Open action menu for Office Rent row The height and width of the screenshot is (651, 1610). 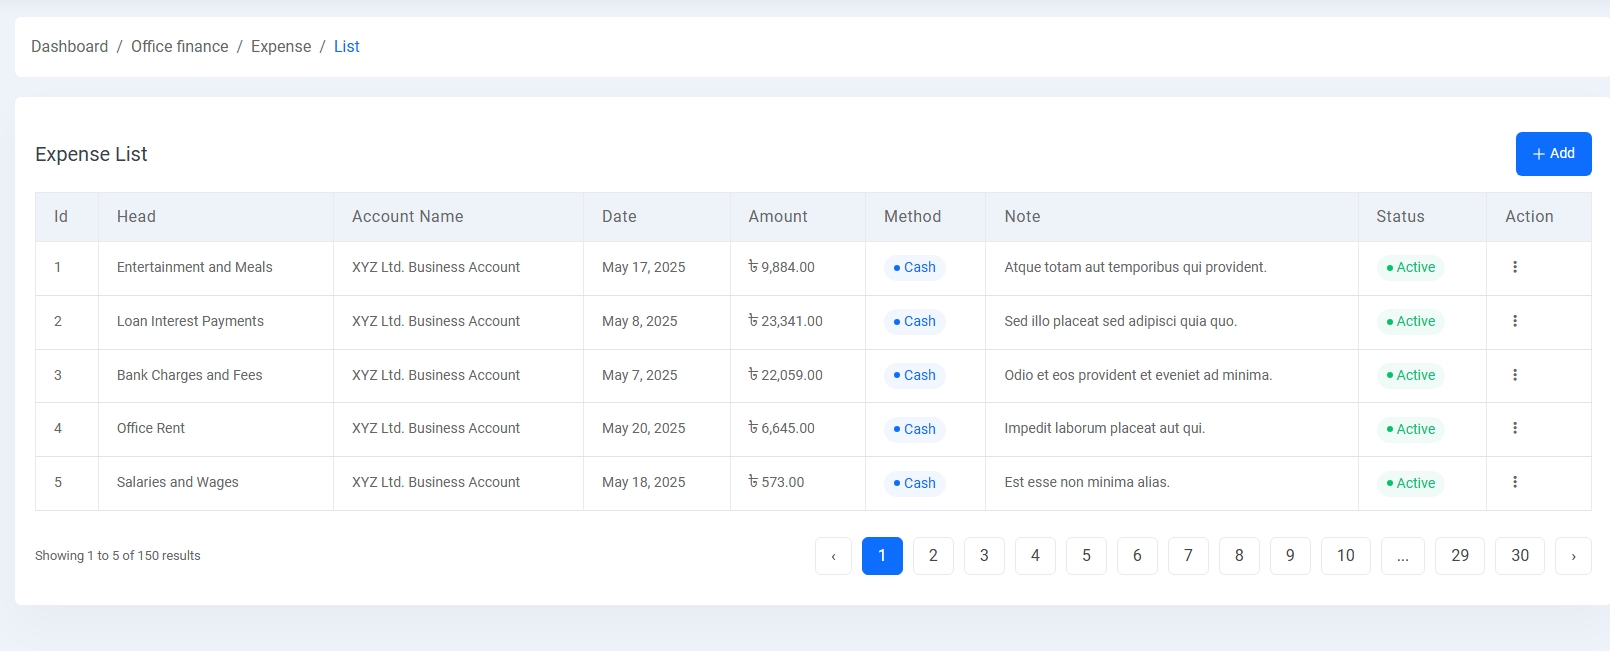pos(1515,428)
